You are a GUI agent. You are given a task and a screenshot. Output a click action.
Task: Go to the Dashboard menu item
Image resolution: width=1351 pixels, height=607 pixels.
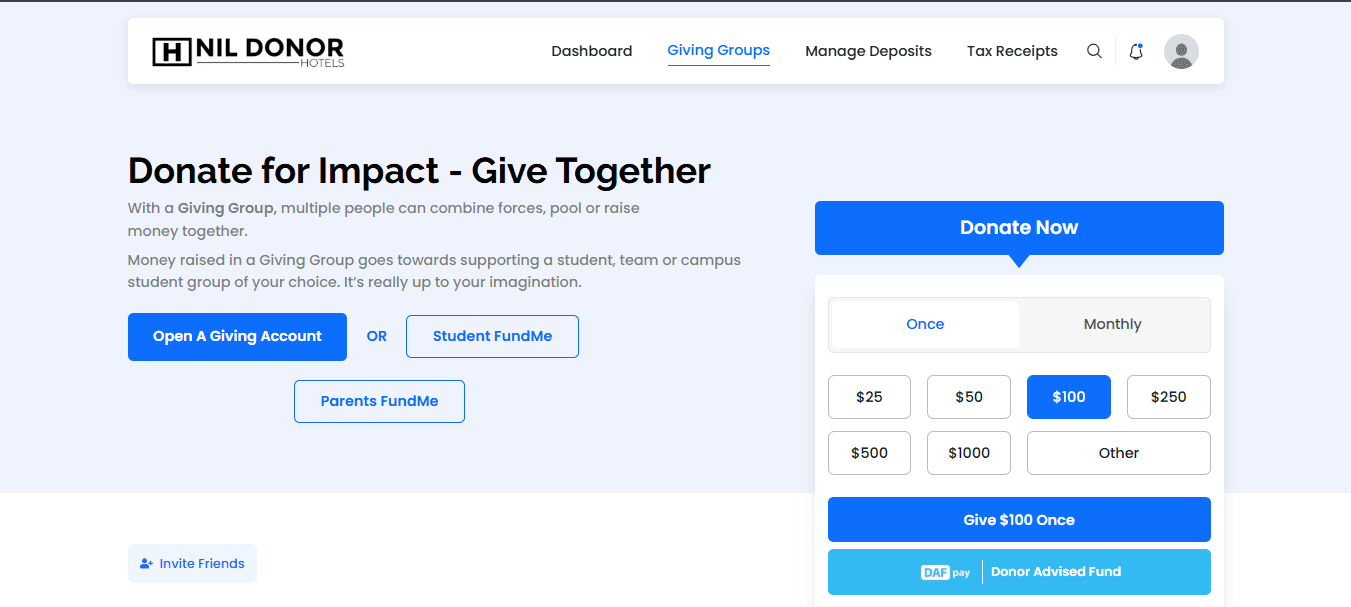(x=592, y=51)
